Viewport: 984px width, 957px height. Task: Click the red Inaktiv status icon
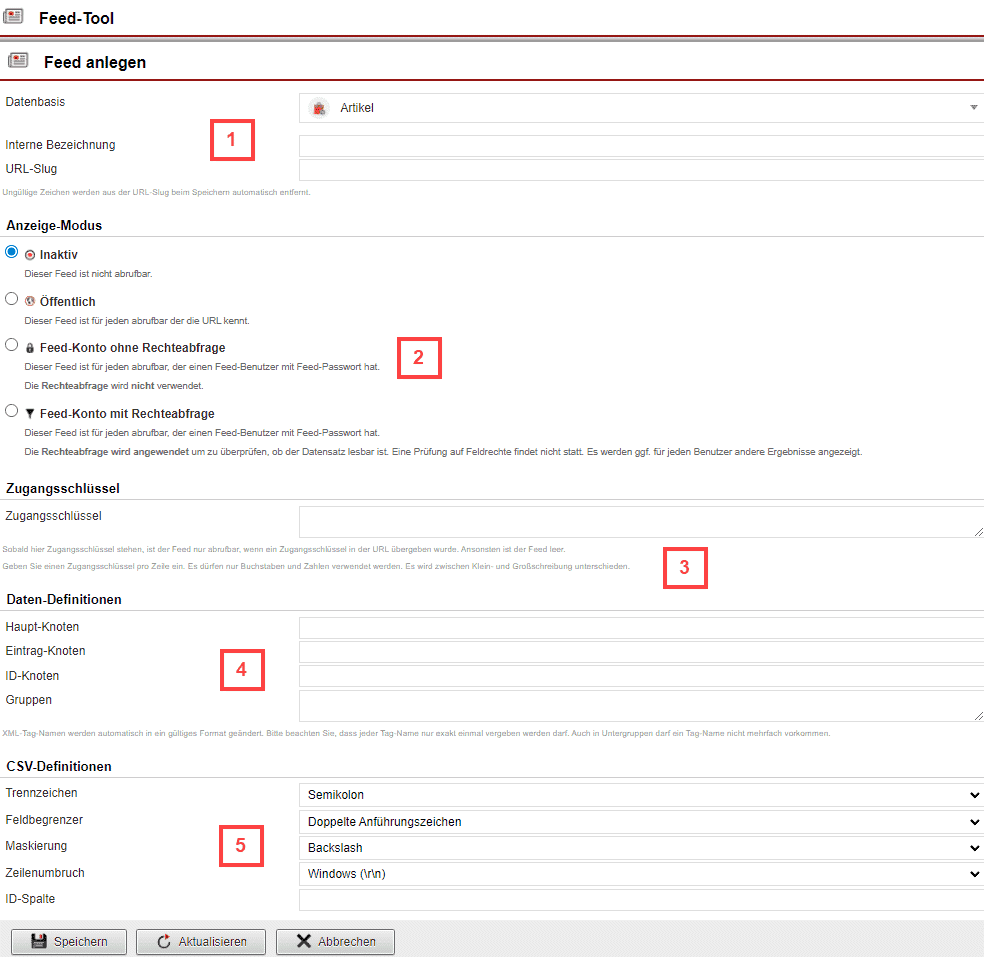30,255
